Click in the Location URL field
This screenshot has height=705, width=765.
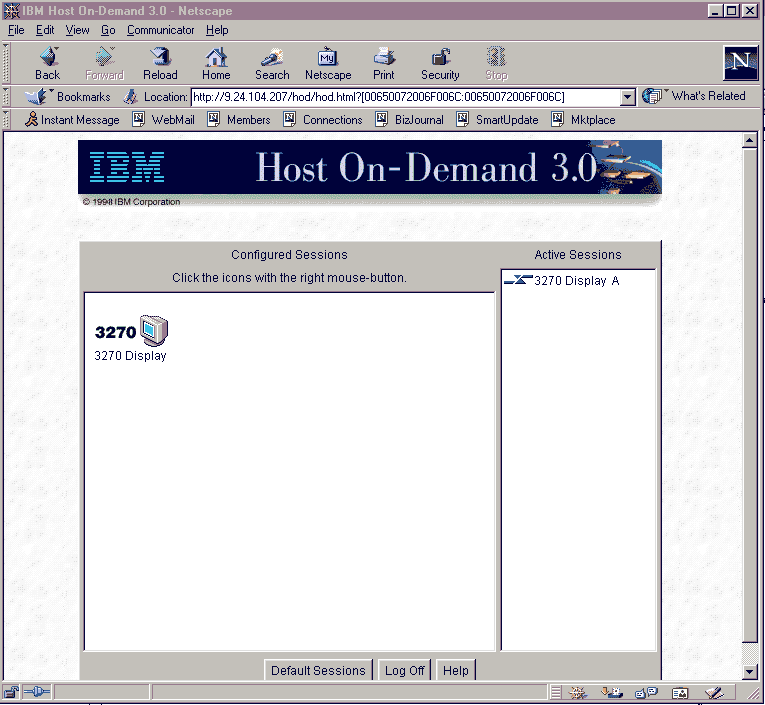tap(405, 97)
